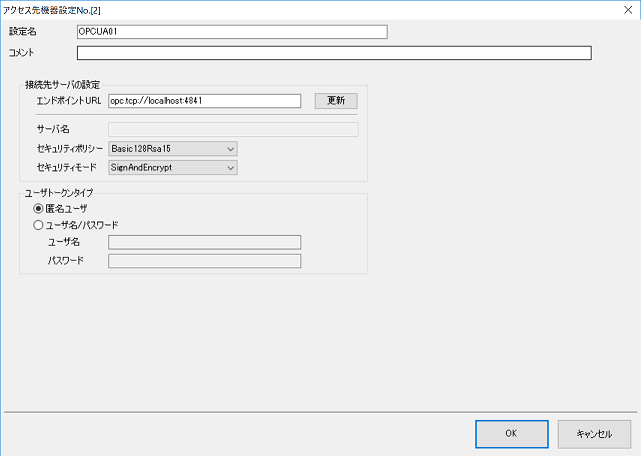The image size is (641, 456).
Task: Click the empty コメント input field
Action: pos(334,53)
